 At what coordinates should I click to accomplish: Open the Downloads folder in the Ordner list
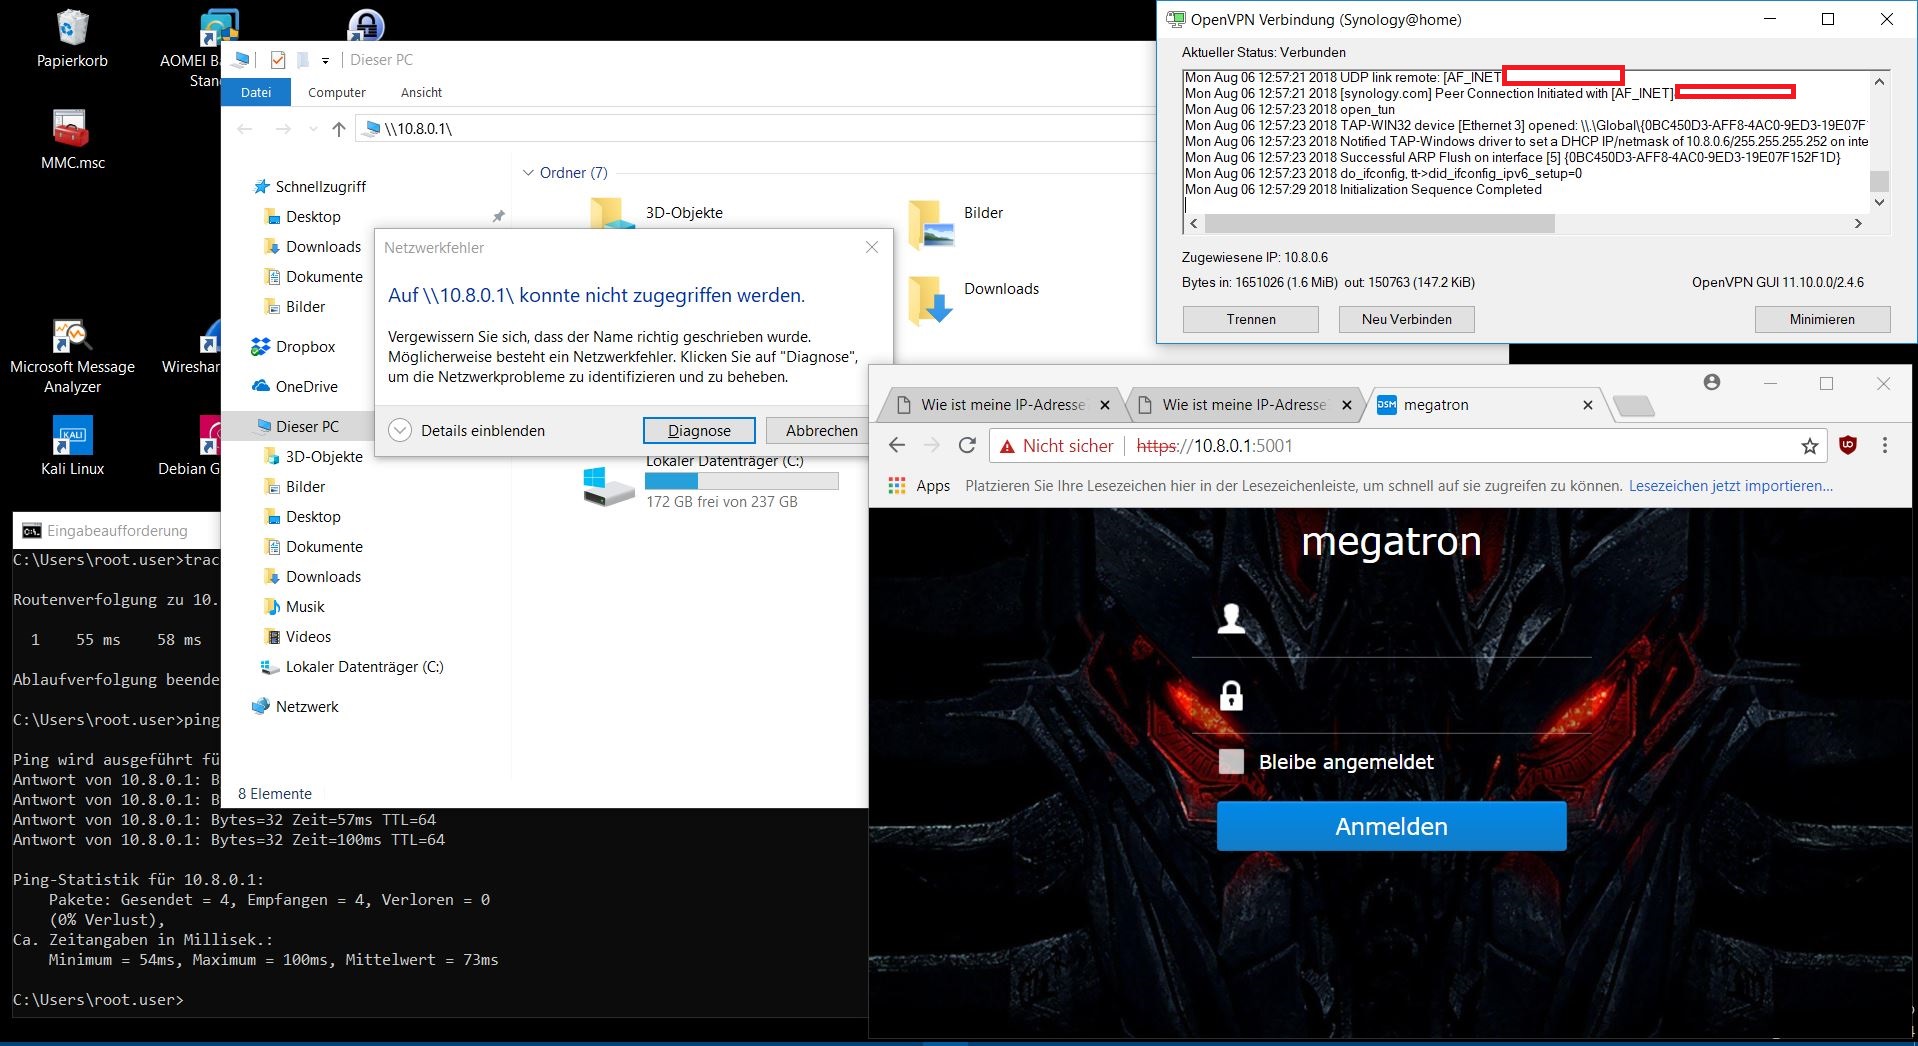973,300
